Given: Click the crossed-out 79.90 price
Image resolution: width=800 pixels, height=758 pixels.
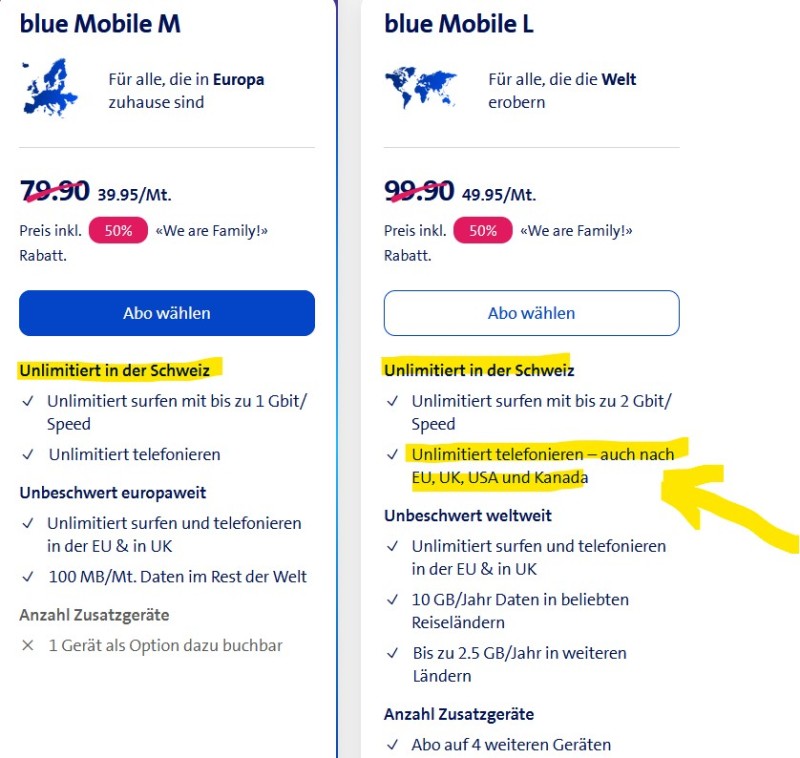Looking at the screenshot, I should (55, 190).
